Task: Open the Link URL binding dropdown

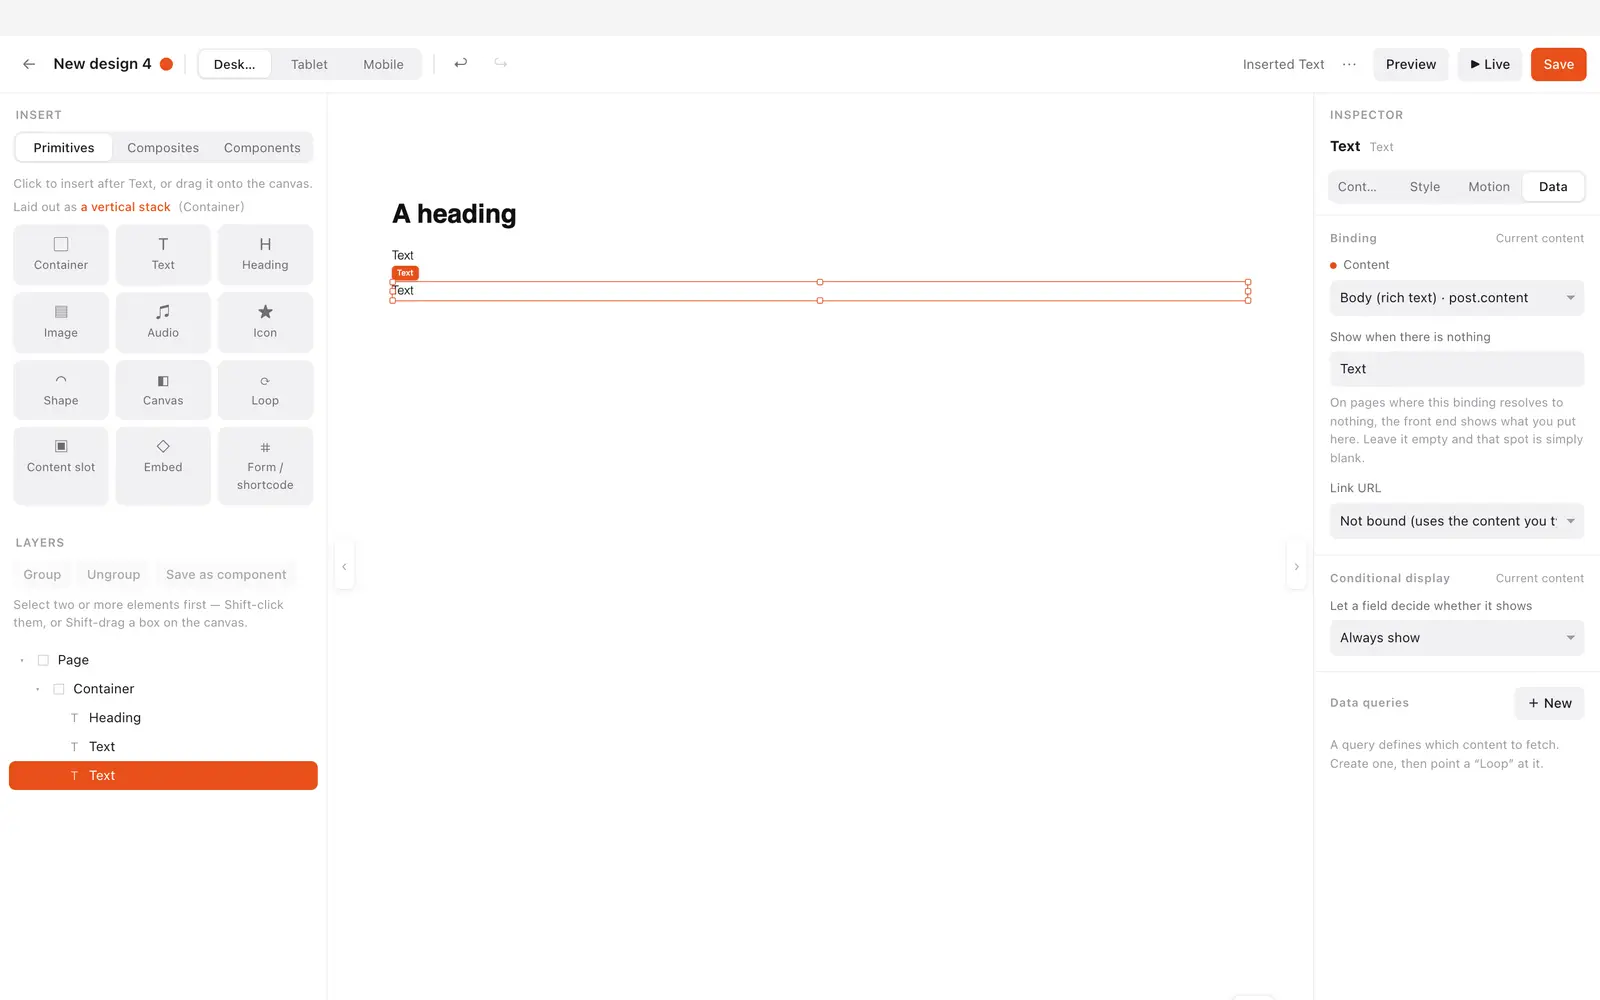Action: (x=1457, y=521)
